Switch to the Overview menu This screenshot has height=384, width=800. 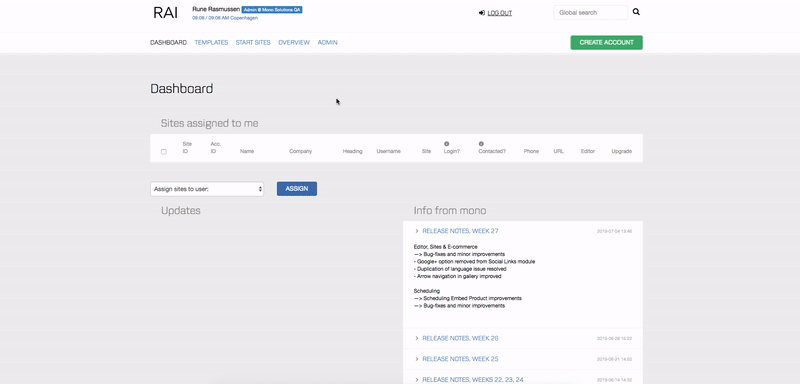point(294,42)
